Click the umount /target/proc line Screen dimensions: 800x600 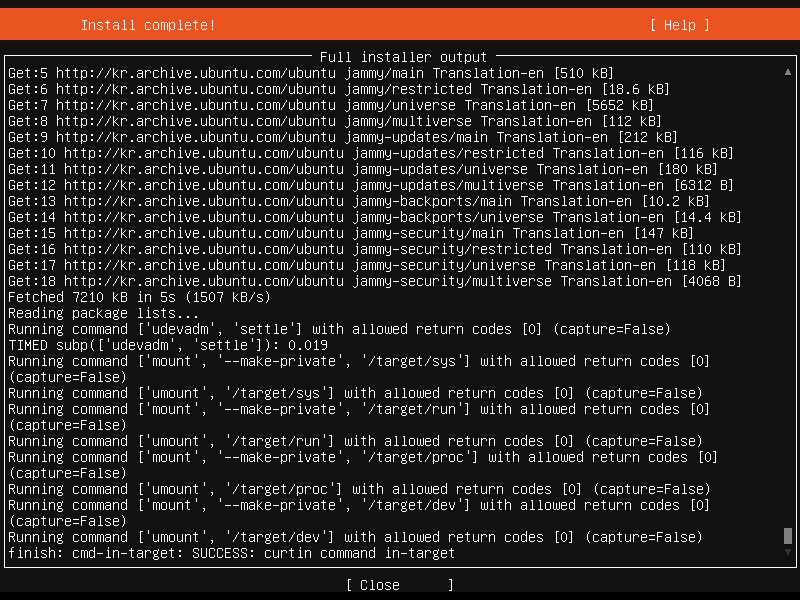[359, 489]
